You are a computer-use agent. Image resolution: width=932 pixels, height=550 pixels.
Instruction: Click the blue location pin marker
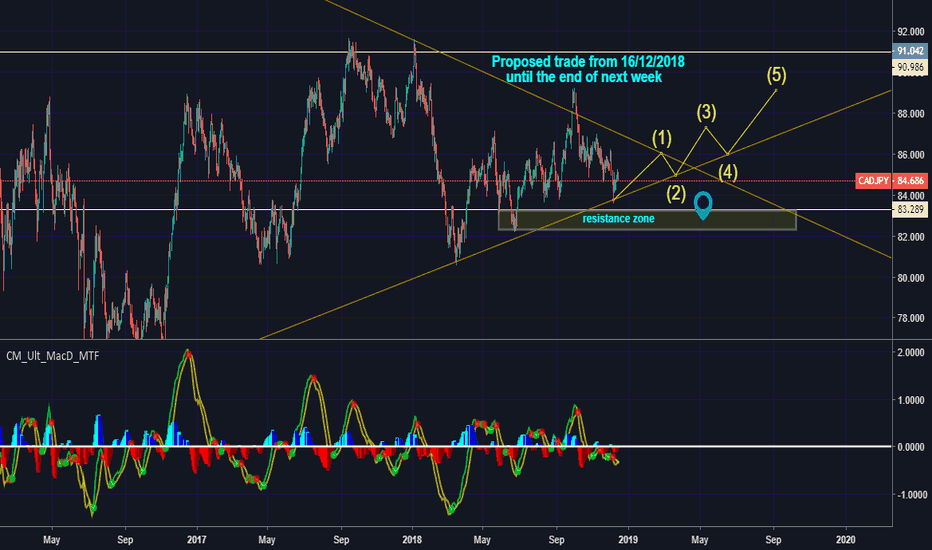(703, 205)
